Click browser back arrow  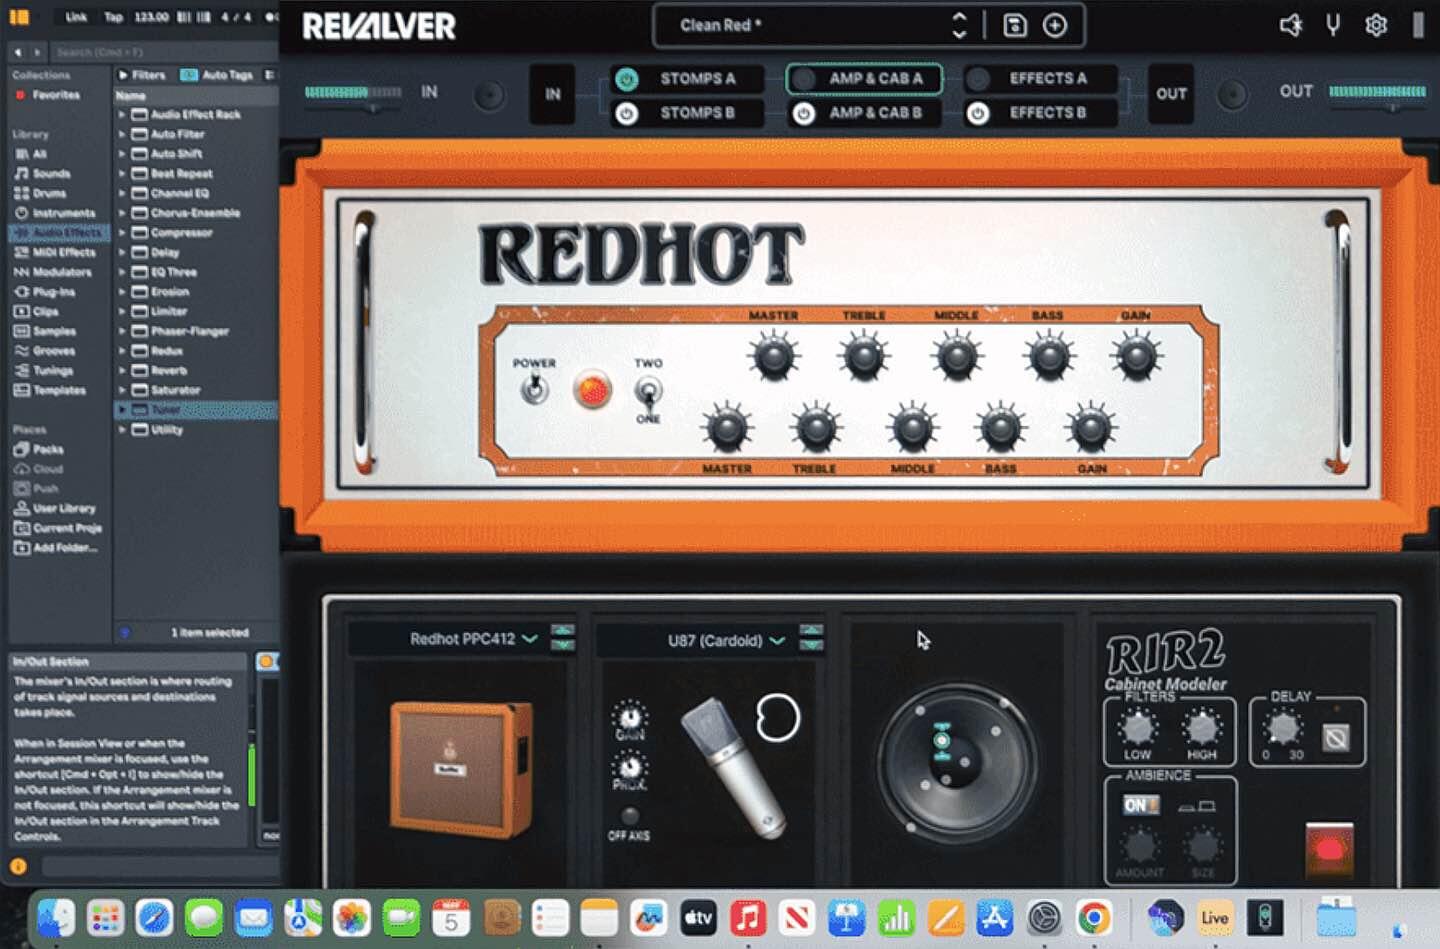click(x=18, y=52)
